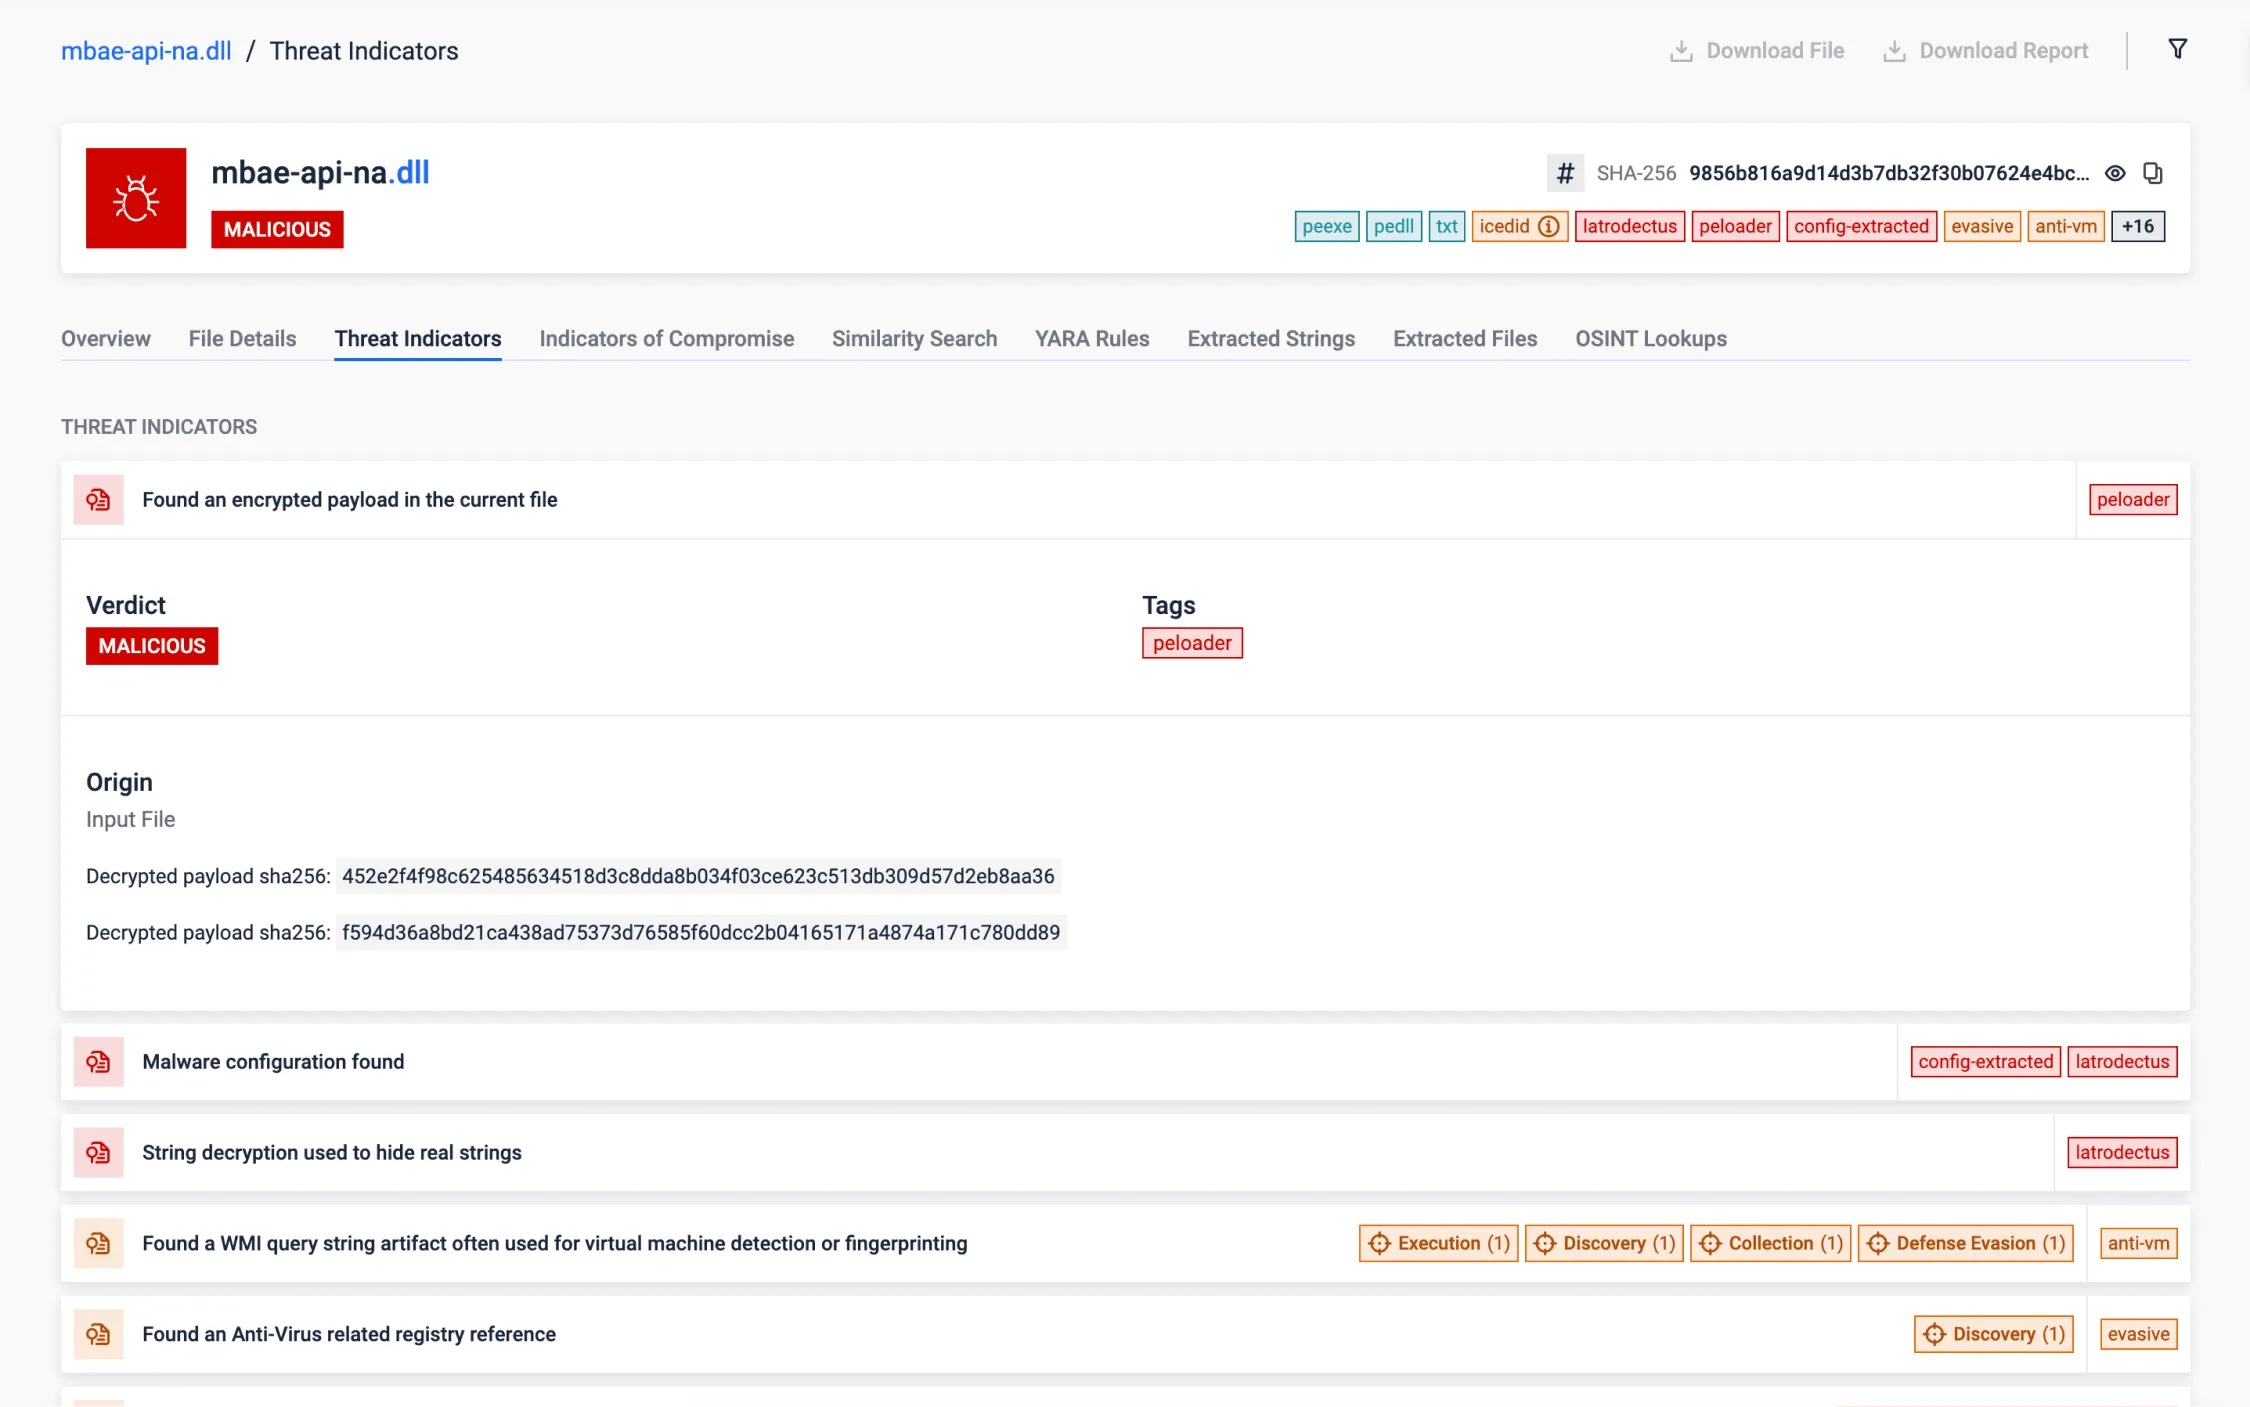This screenshot has height=1407, width=2250.
Task: Click the filter funnel icon
Action: (x=2177, y=49)
